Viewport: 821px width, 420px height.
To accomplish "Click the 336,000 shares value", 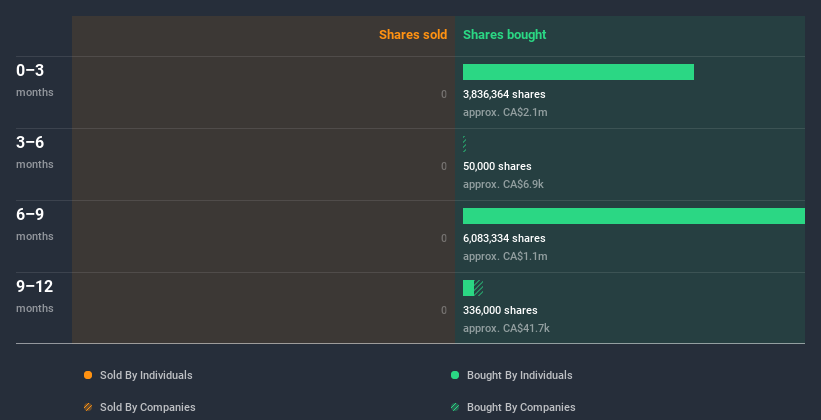I will 500,310.
